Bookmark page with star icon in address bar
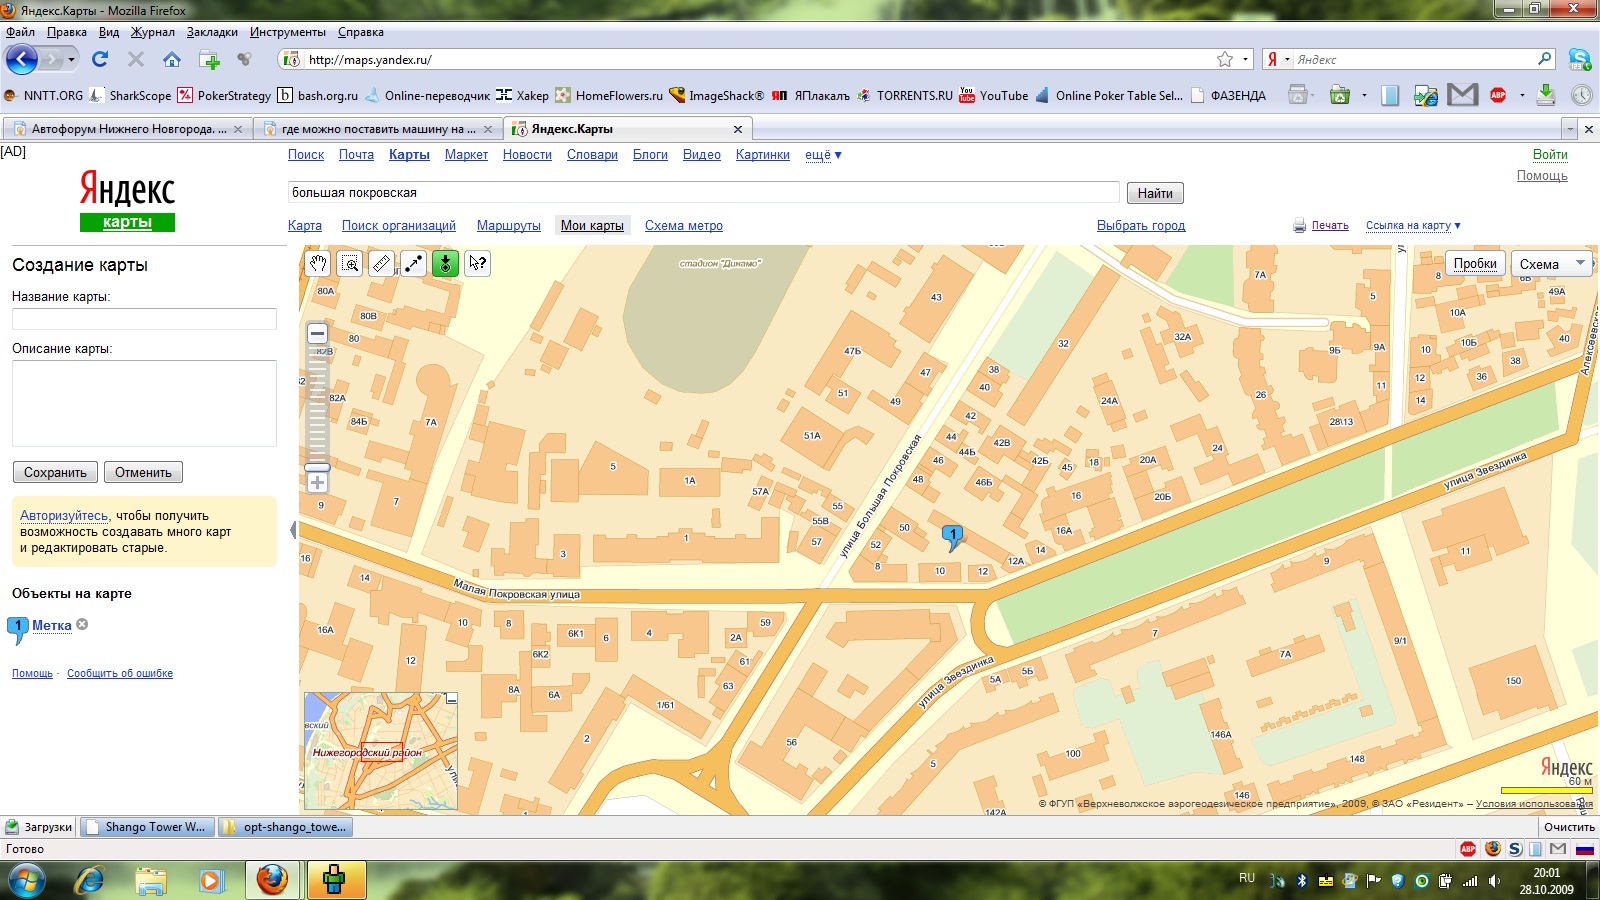Viewport: 1600px width, 900px height. 1225,59
